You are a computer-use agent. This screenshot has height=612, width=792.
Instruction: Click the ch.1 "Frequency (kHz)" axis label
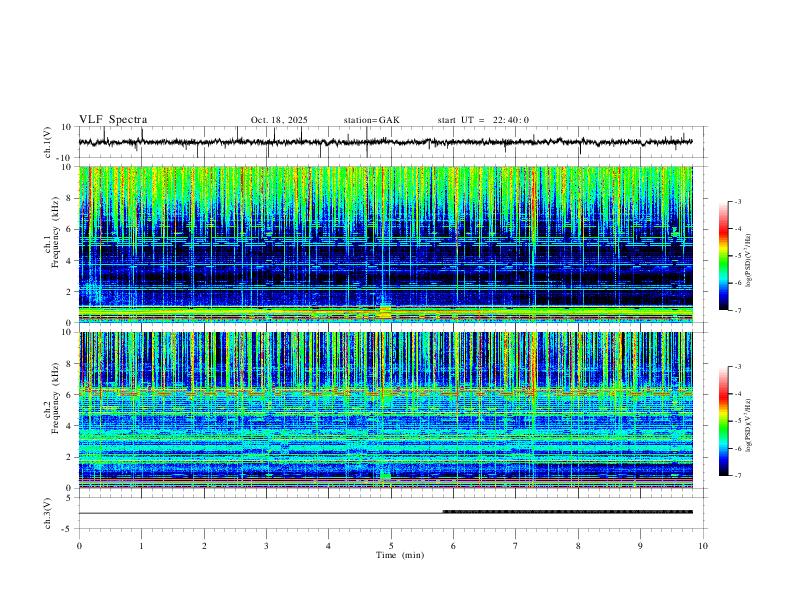55,233
